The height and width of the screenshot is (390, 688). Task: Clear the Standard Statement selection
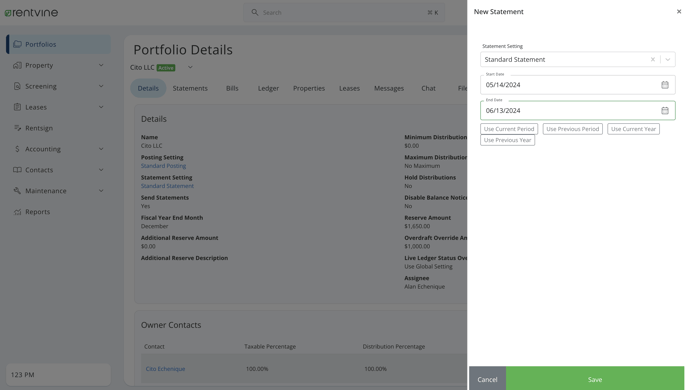[x=652, y=60]
